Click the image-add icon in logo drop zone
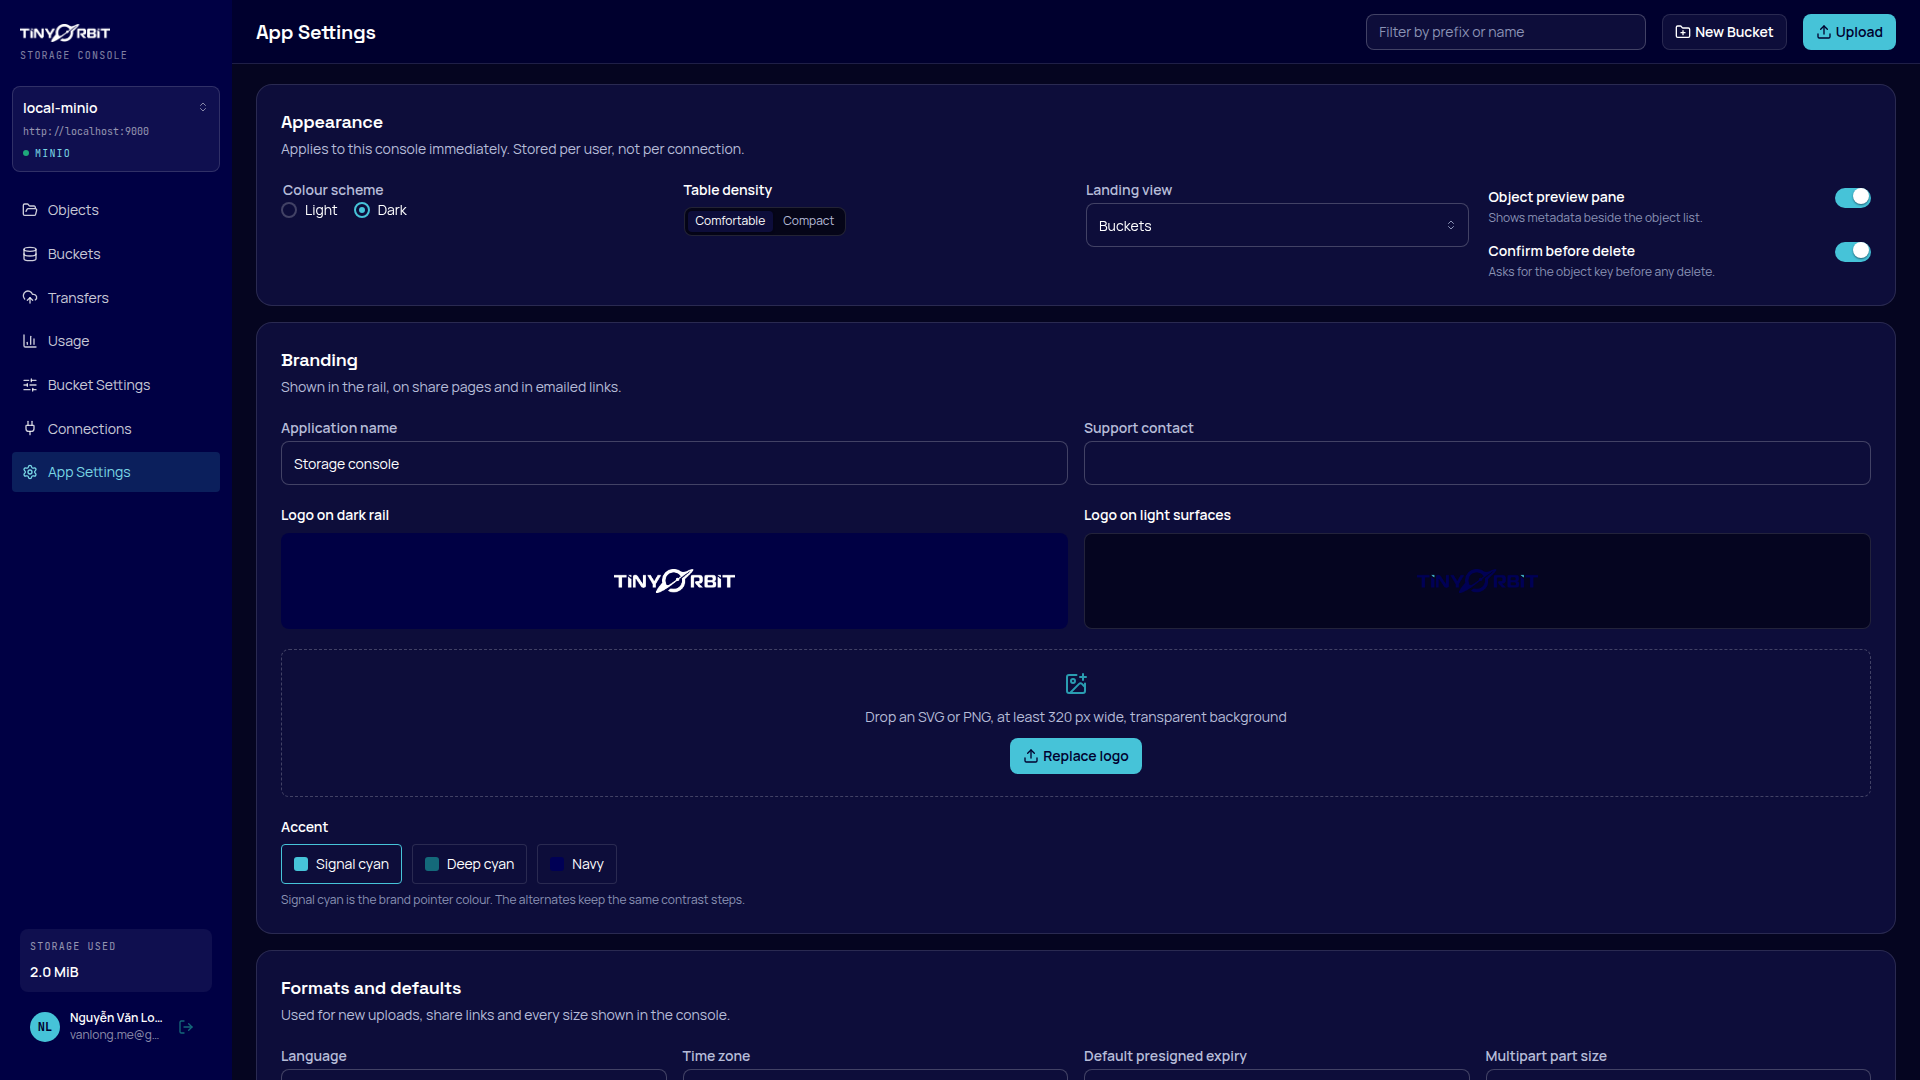Image resolution: width=1920 pixels, height=1080 pixels. tap(1076, 684)
